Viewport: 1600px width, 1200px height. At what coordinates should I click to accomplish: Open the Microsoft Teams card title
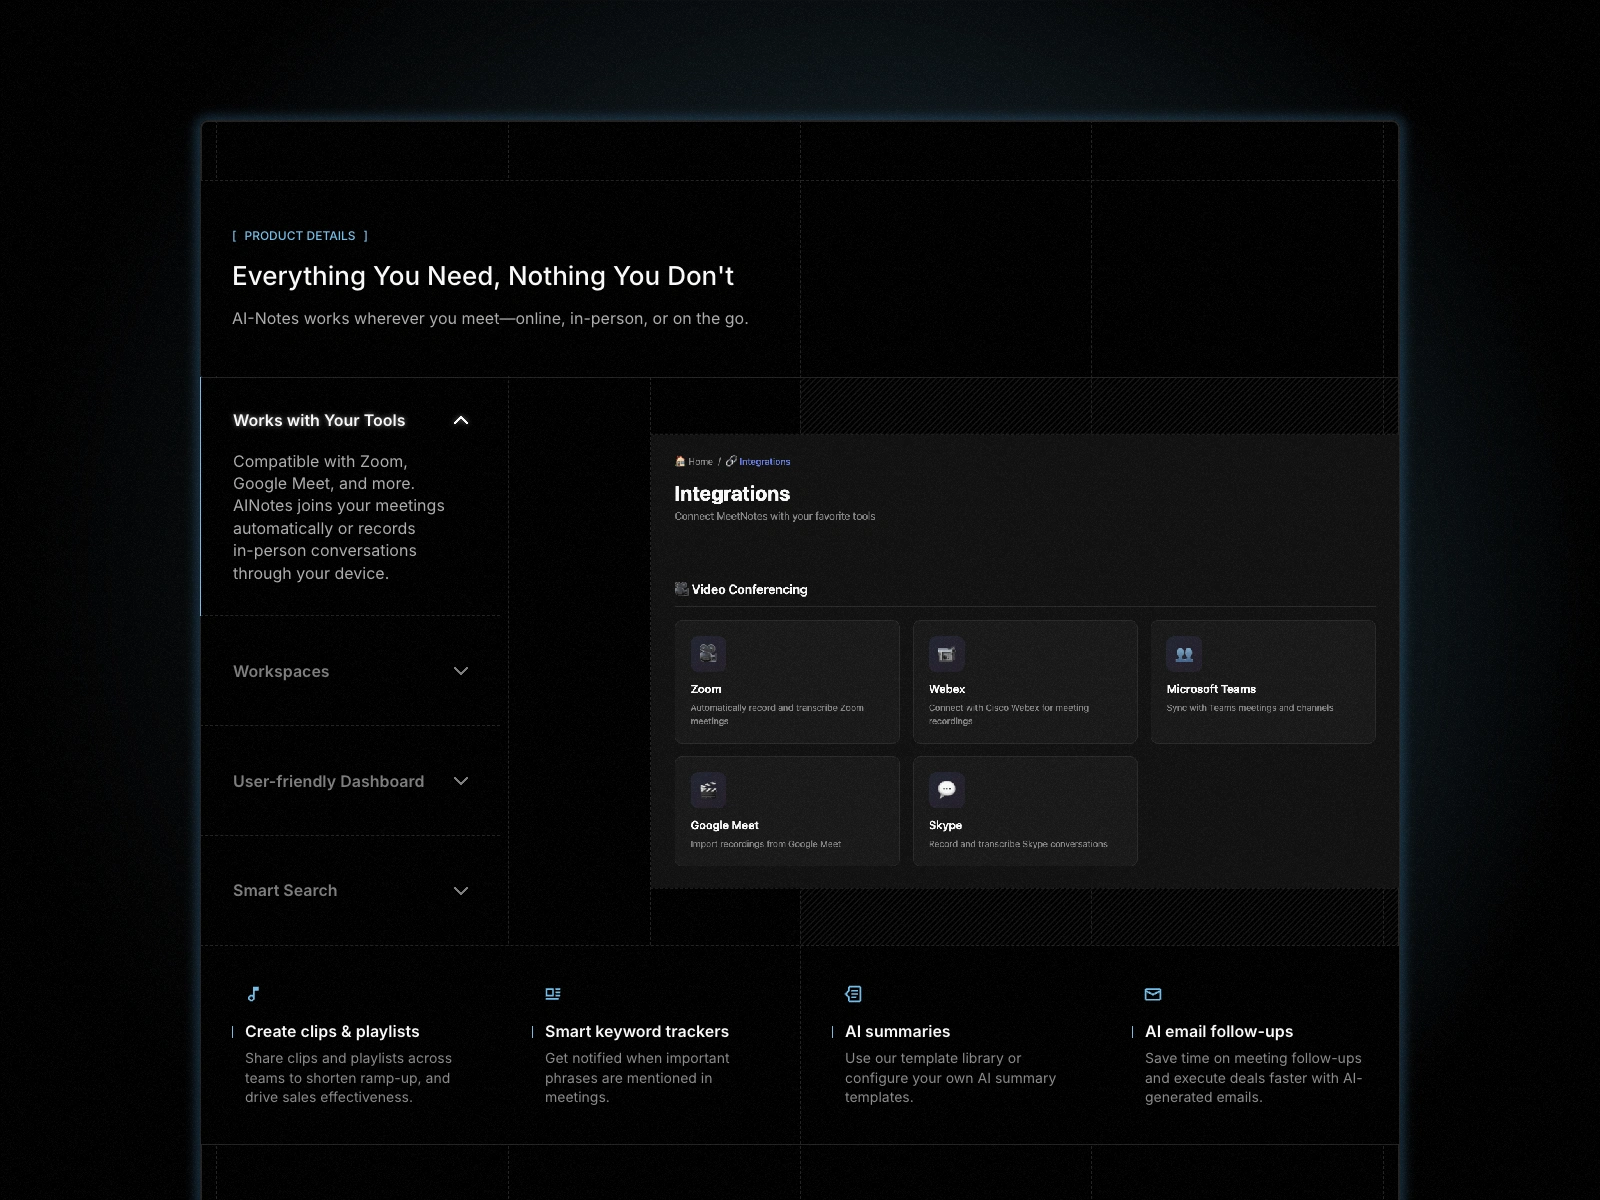point(1211,689)
